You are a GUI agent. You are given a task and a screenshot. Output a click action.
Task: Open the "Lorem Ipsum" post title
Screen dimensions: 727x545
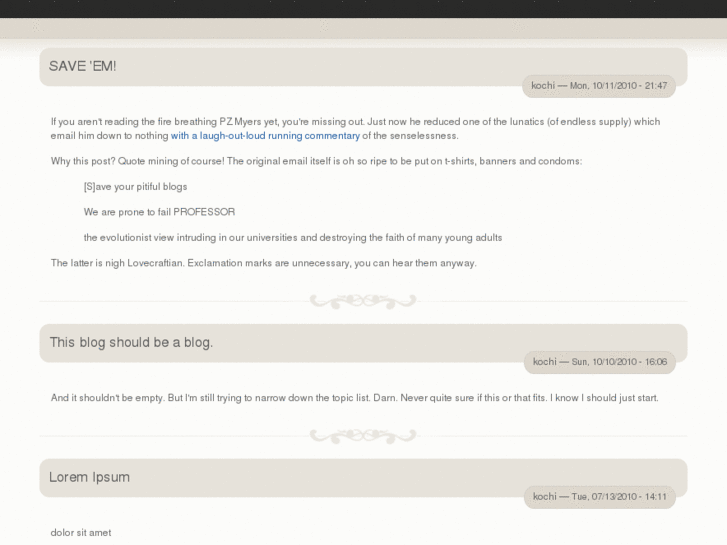[x=90, y=477]
